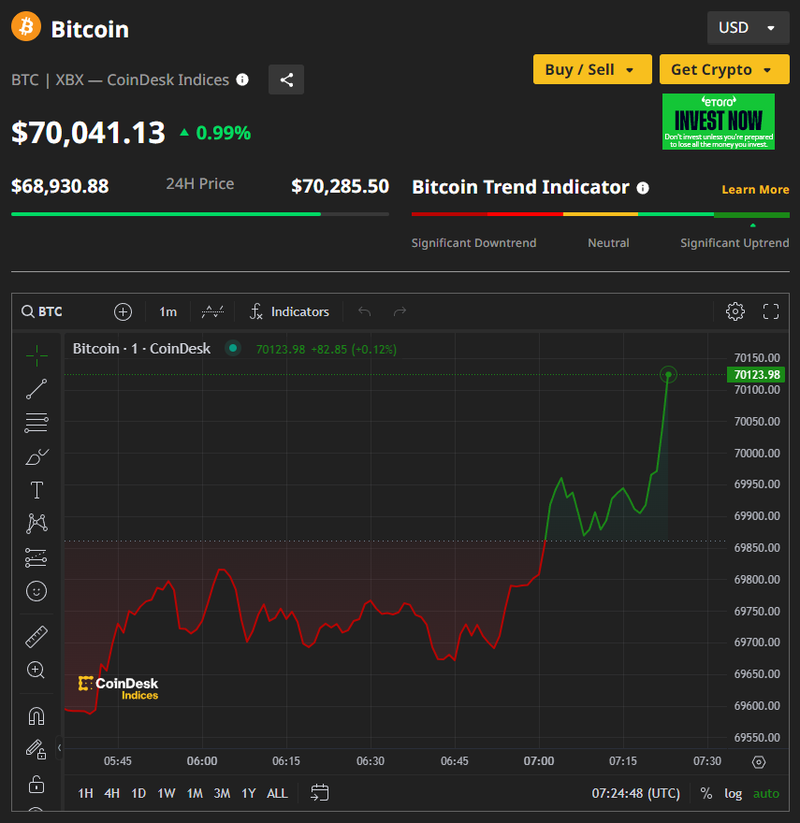800x823 pixels.
Task: Expand the Get Crypto dropdown
Action: click(x=724, y=69)
